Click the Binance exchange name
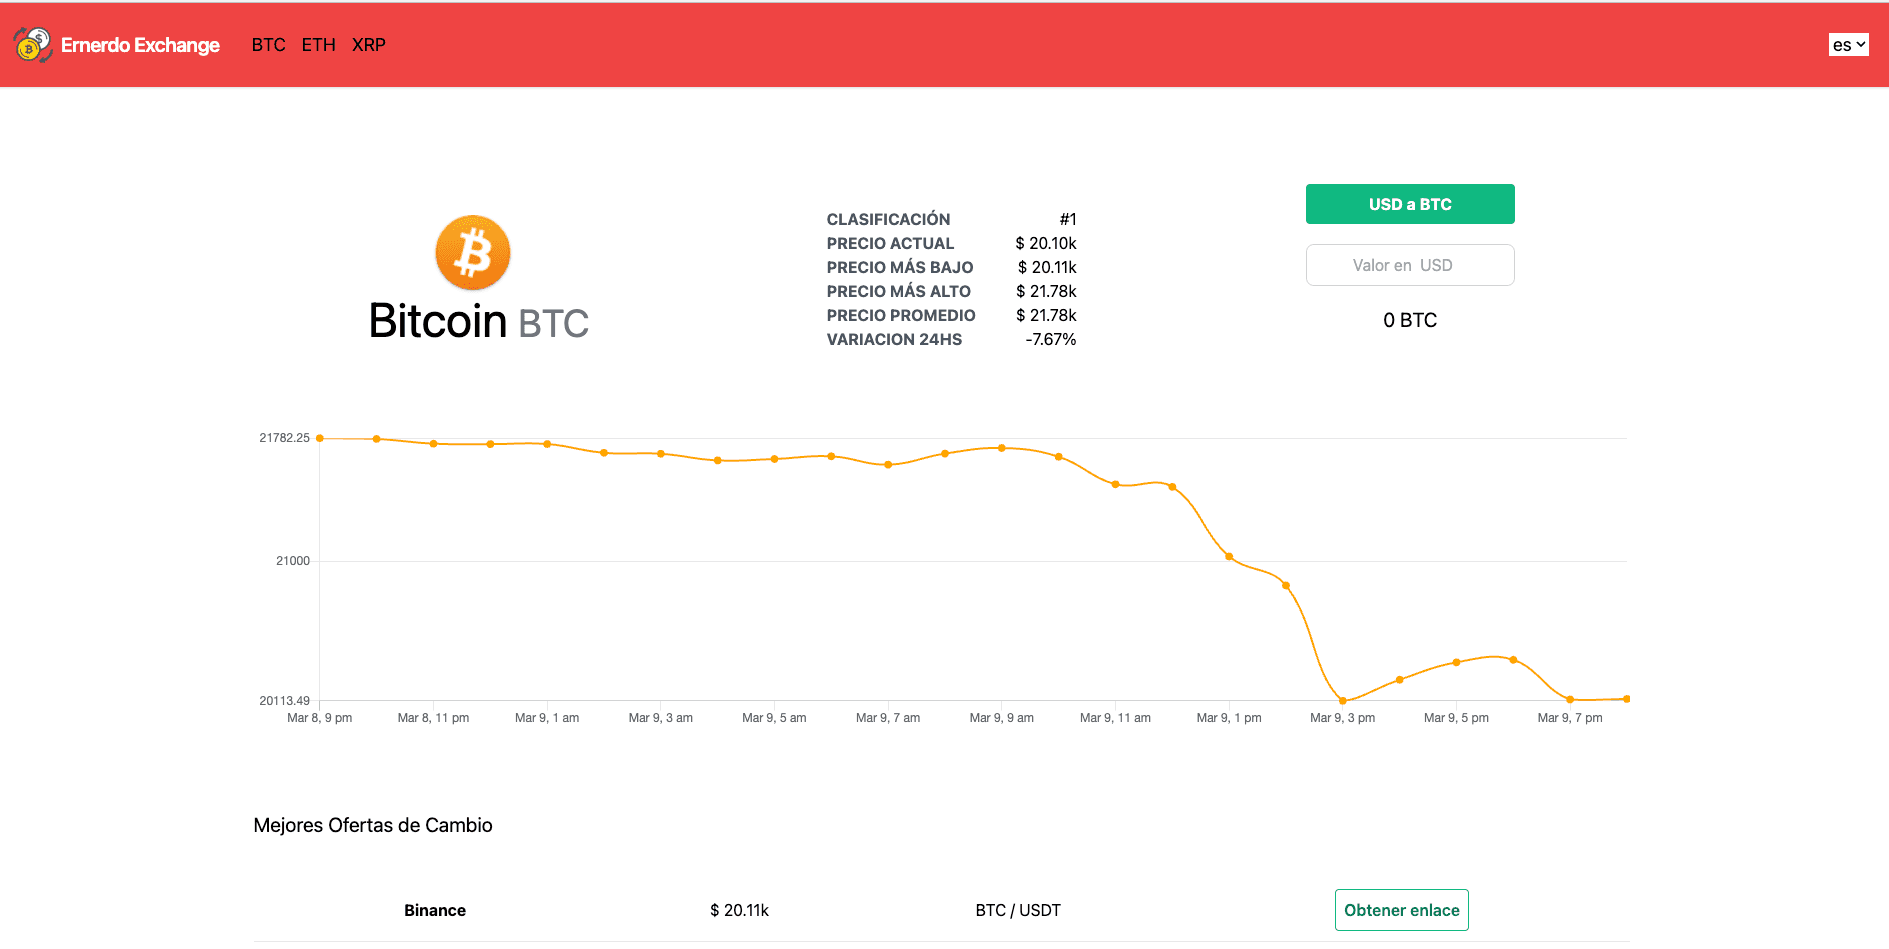Screen dimensions: 1889x949 [x=435, y=910]
